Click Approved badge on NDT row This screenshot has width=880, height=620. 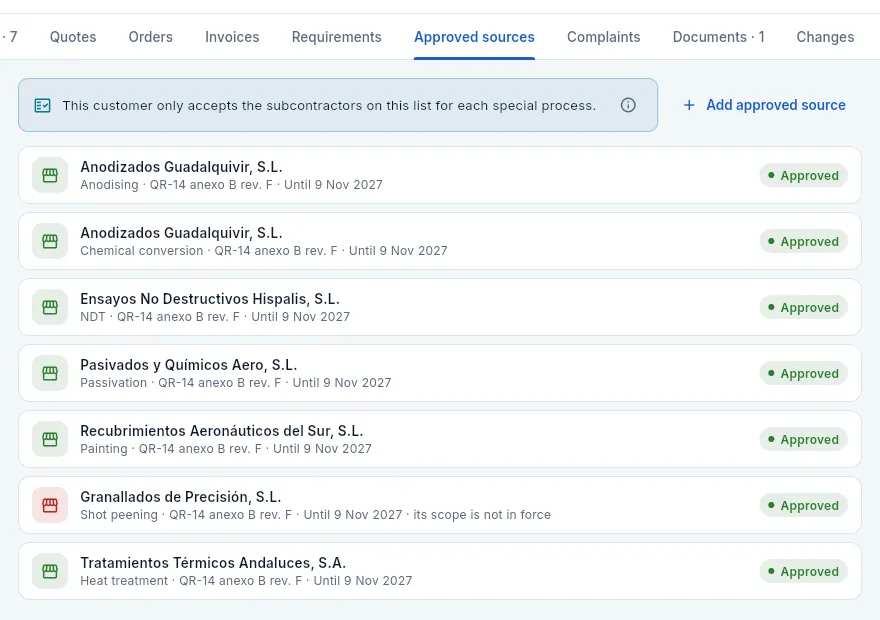[803, 307]
